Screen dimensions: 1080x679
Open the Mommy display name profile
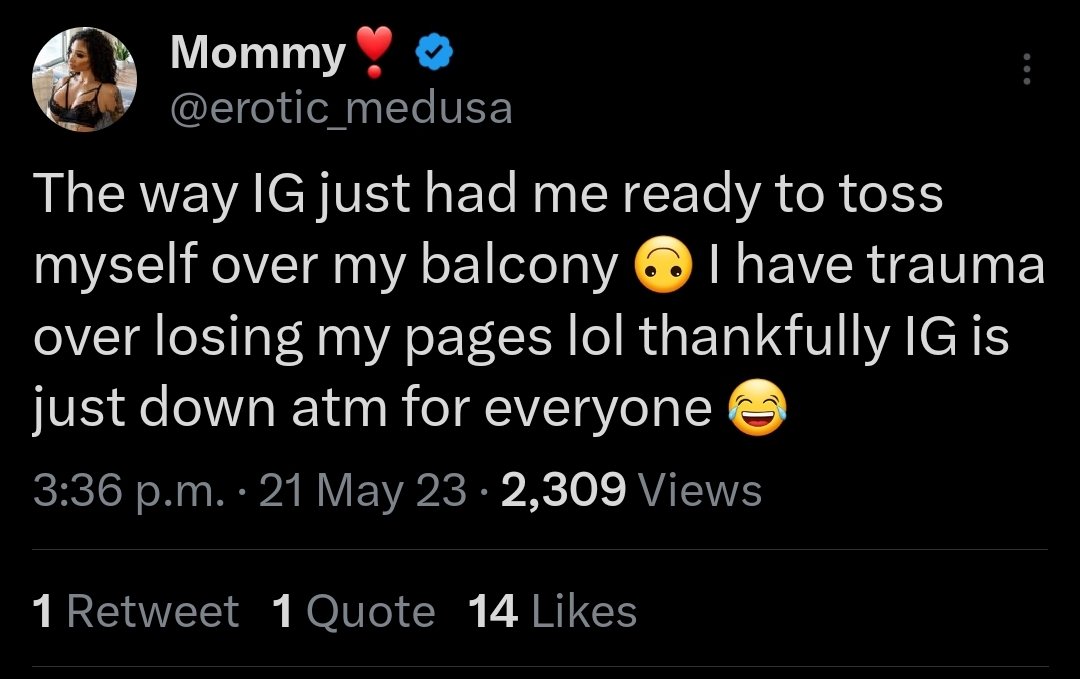tap(257, 53)
